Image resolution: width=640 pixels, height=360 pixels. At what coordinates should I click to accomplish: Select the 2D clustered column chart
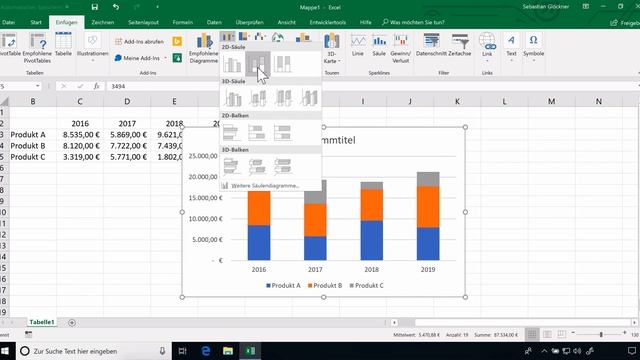point(232,64)
